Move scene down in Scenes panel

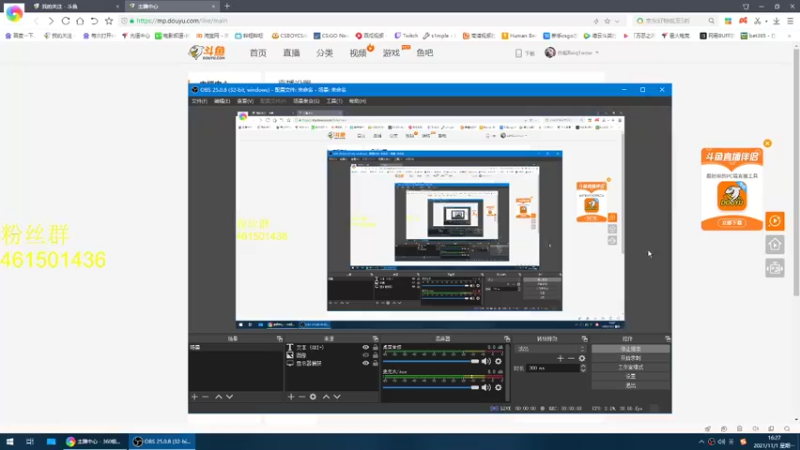pyautogui.click(x=230, y=397)
